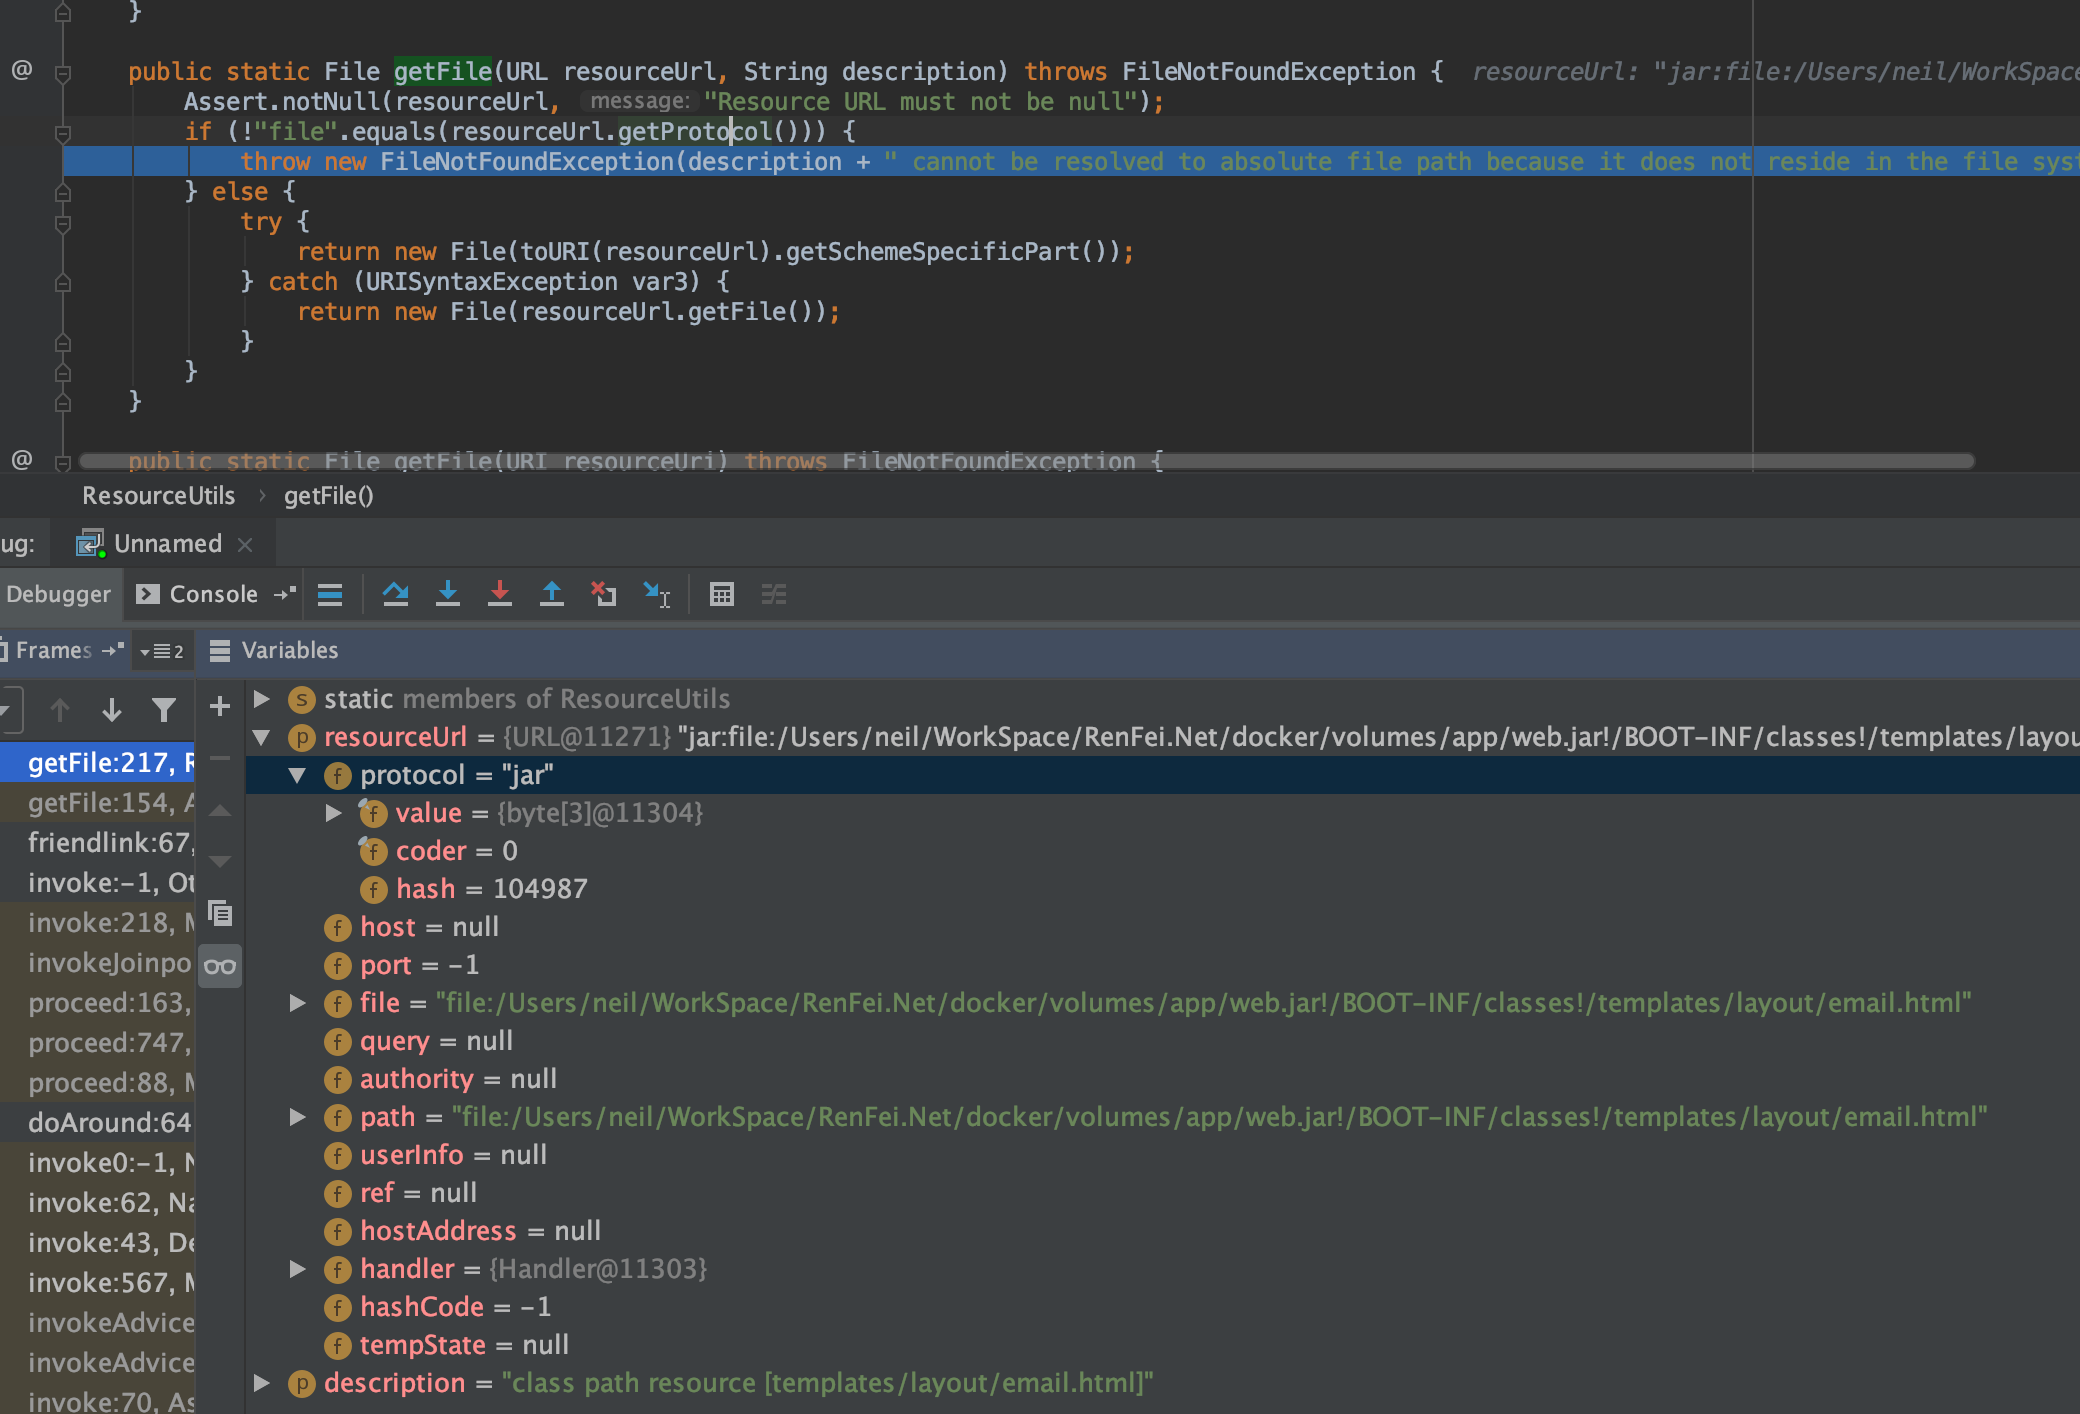This screenshot has width=2080, height=1414.
Task: Click the gutter @ icon beside getFile(URI)
Action: point(22,460)
